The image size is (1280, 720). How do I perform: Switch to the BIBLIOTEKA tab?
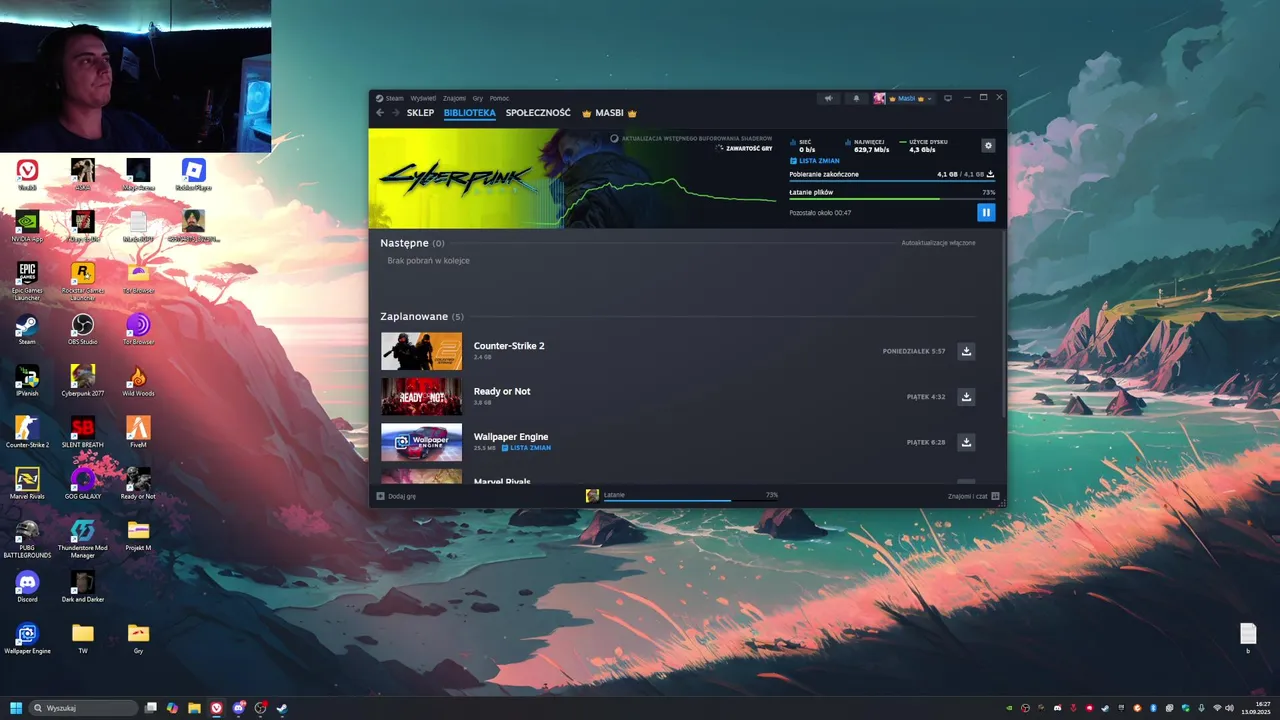pyautogui.click(x=470, y=113)
